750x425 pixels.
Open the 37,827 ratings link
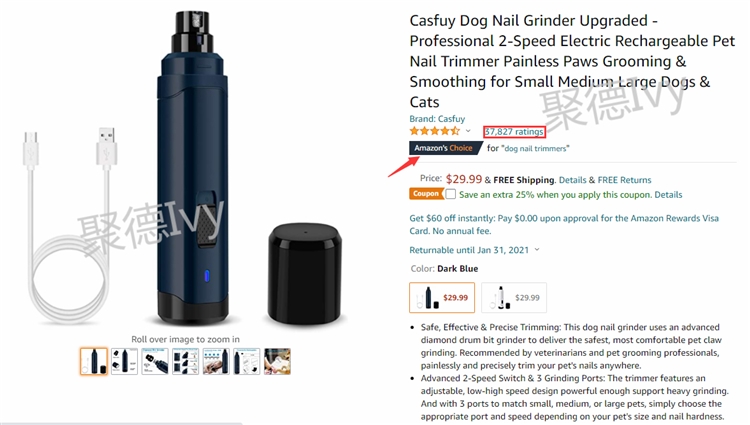[514, 131]
